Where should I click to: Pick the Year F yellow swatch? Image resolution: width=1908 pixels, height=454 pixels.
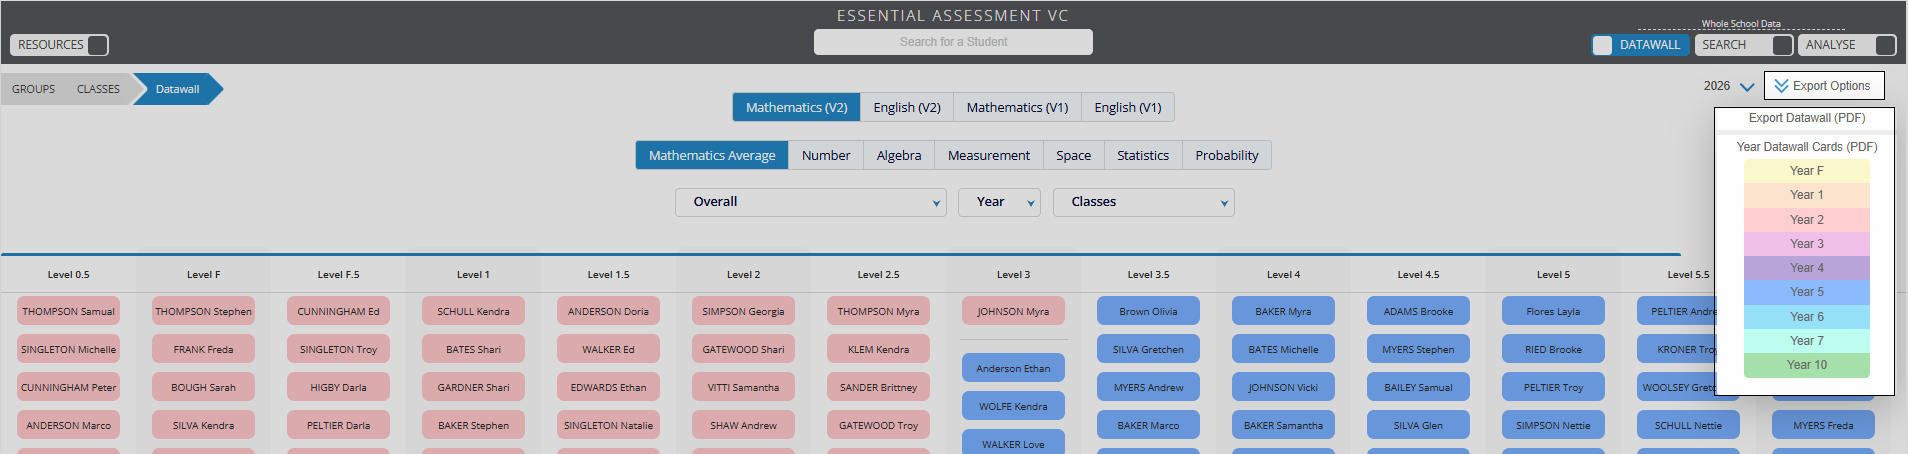click(1806, 171)
